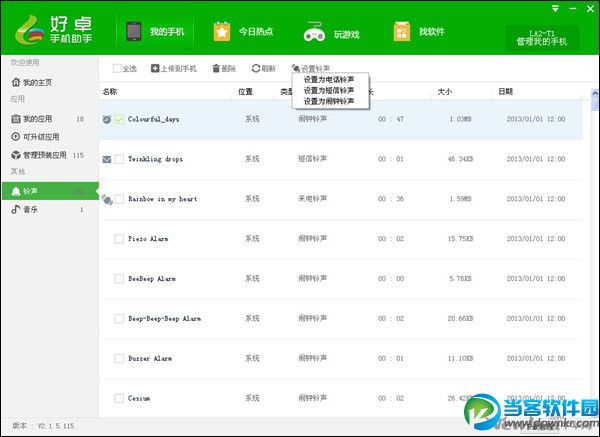Check the Twinkling drops checkbox
This screenshot has width=600, height=437.
point(119,159)
